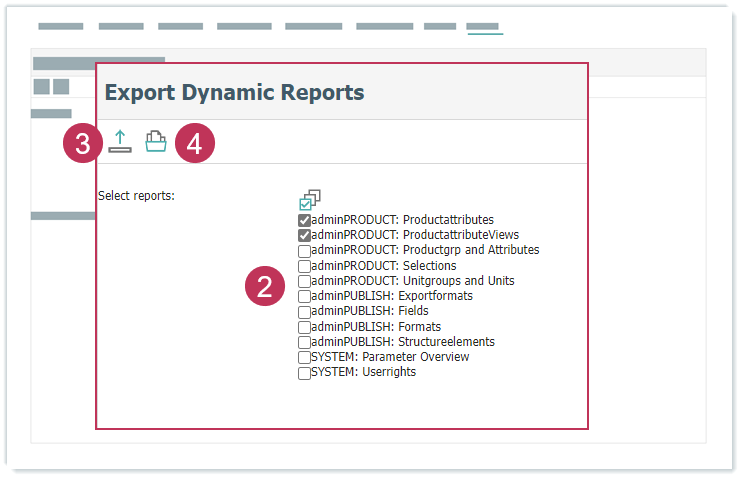The image size is (742, 479).
Task: Click the select-all reports icon above list
Action: [310, 200]
